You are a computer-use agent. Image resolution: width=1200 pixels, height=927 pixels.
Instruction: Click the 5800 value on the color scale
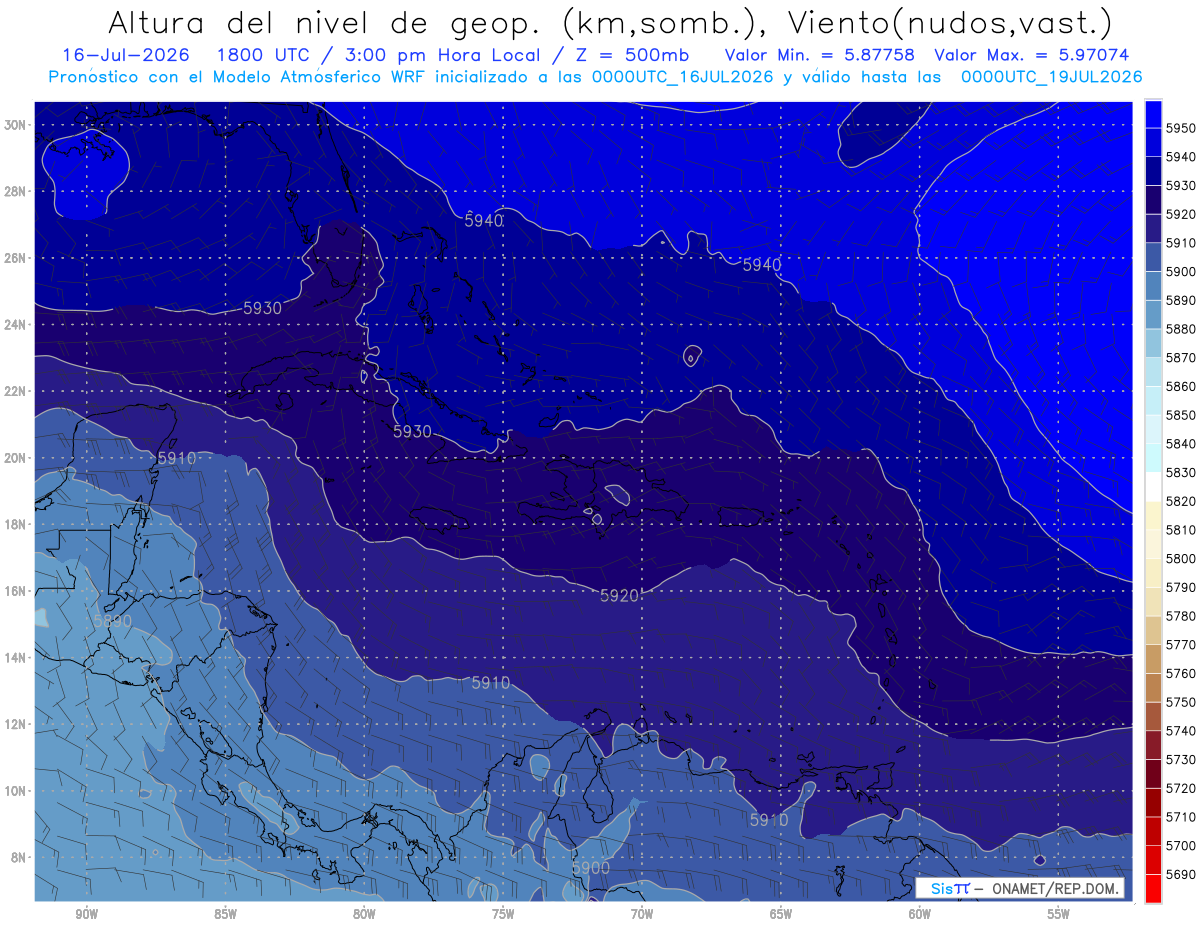click(x=1181, y=558)
